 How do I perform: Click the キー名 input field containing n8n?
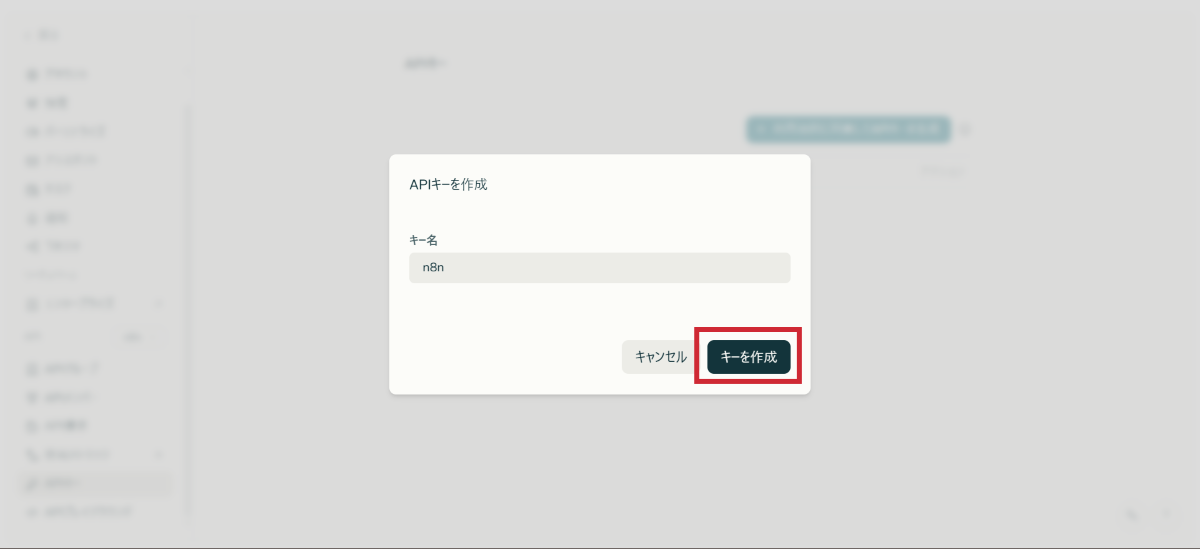tap(599, 268)
